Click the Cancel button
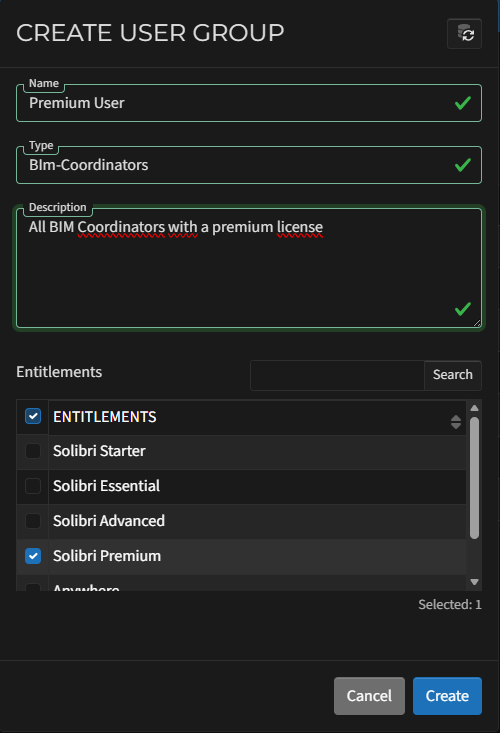The height and width of the screenshot is (733, 500). 369,696
